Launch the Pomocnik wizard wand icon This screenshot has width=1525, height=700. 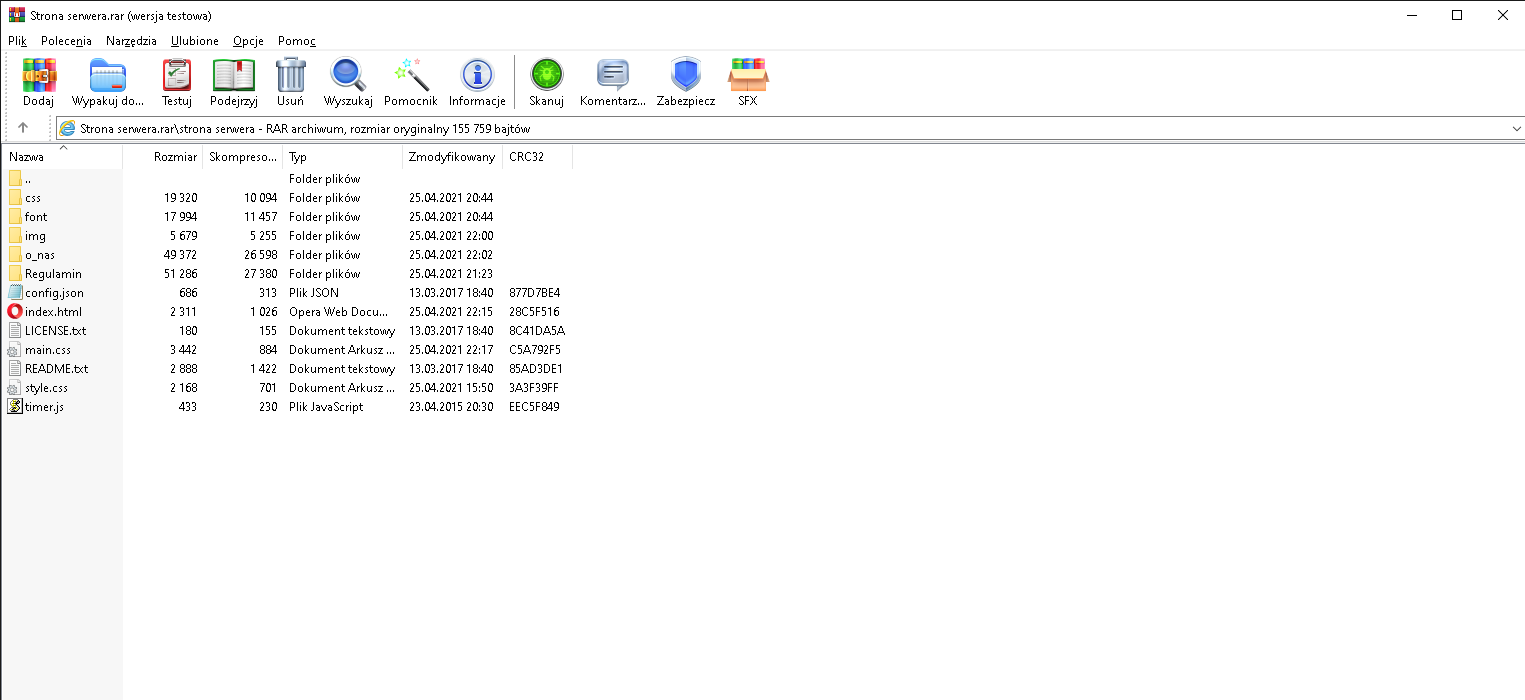point(411,76)
